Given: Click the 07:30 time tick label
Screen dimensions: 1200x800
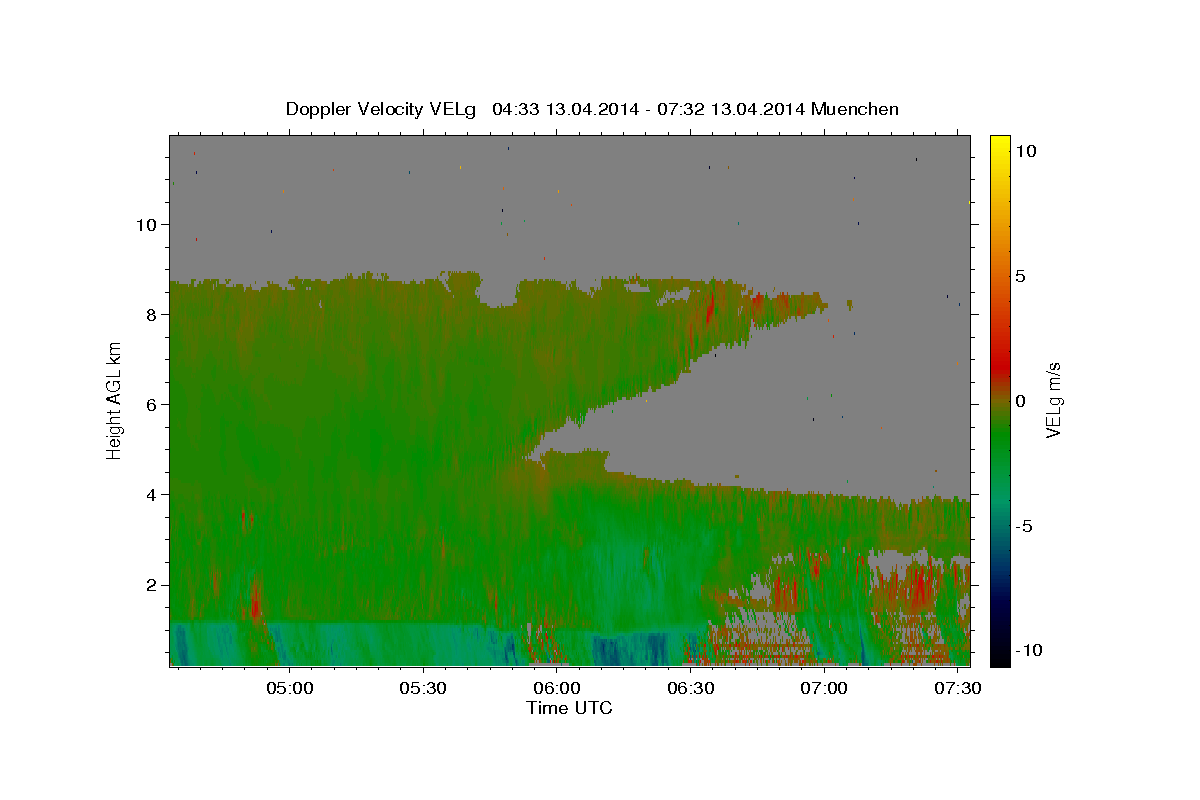Looking at the screenshot, I should click(x=957, y=688).
